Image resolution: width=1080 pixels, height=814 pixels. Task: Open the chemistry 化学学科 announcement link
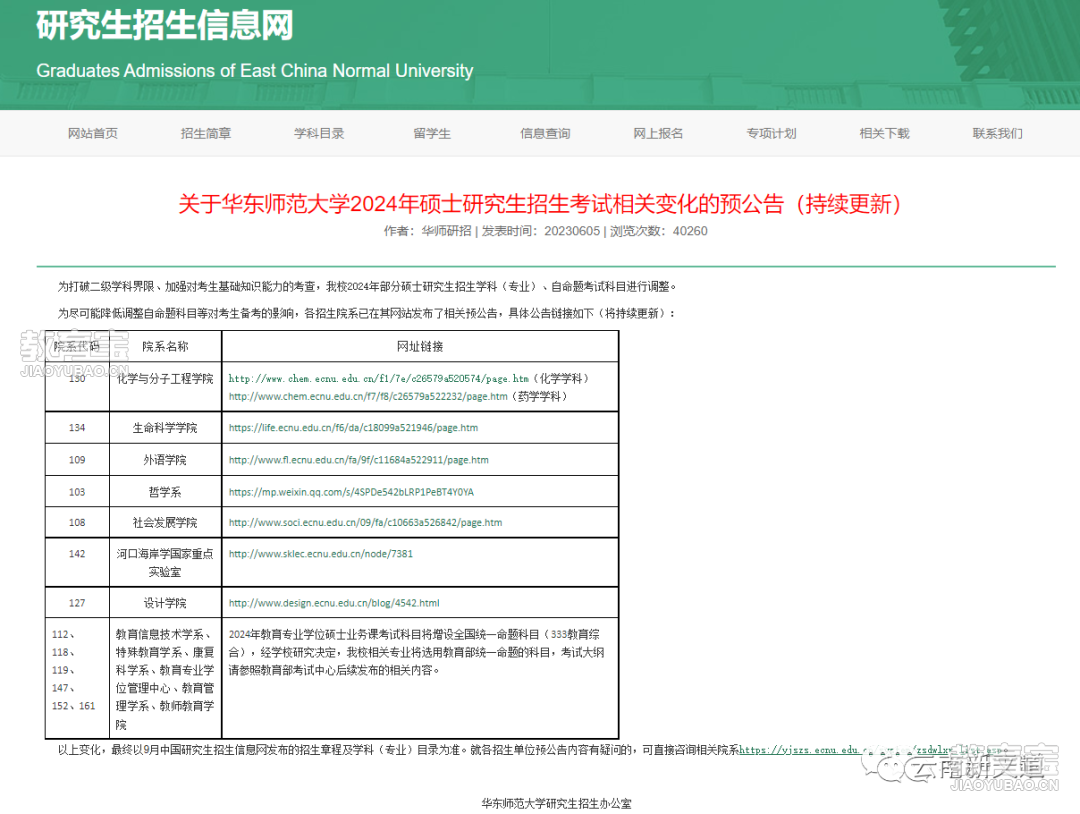coord(378,379)
